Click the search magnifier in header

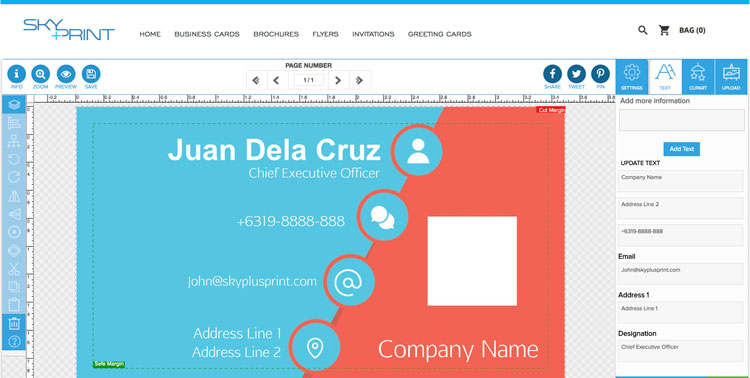coord(643,30)
